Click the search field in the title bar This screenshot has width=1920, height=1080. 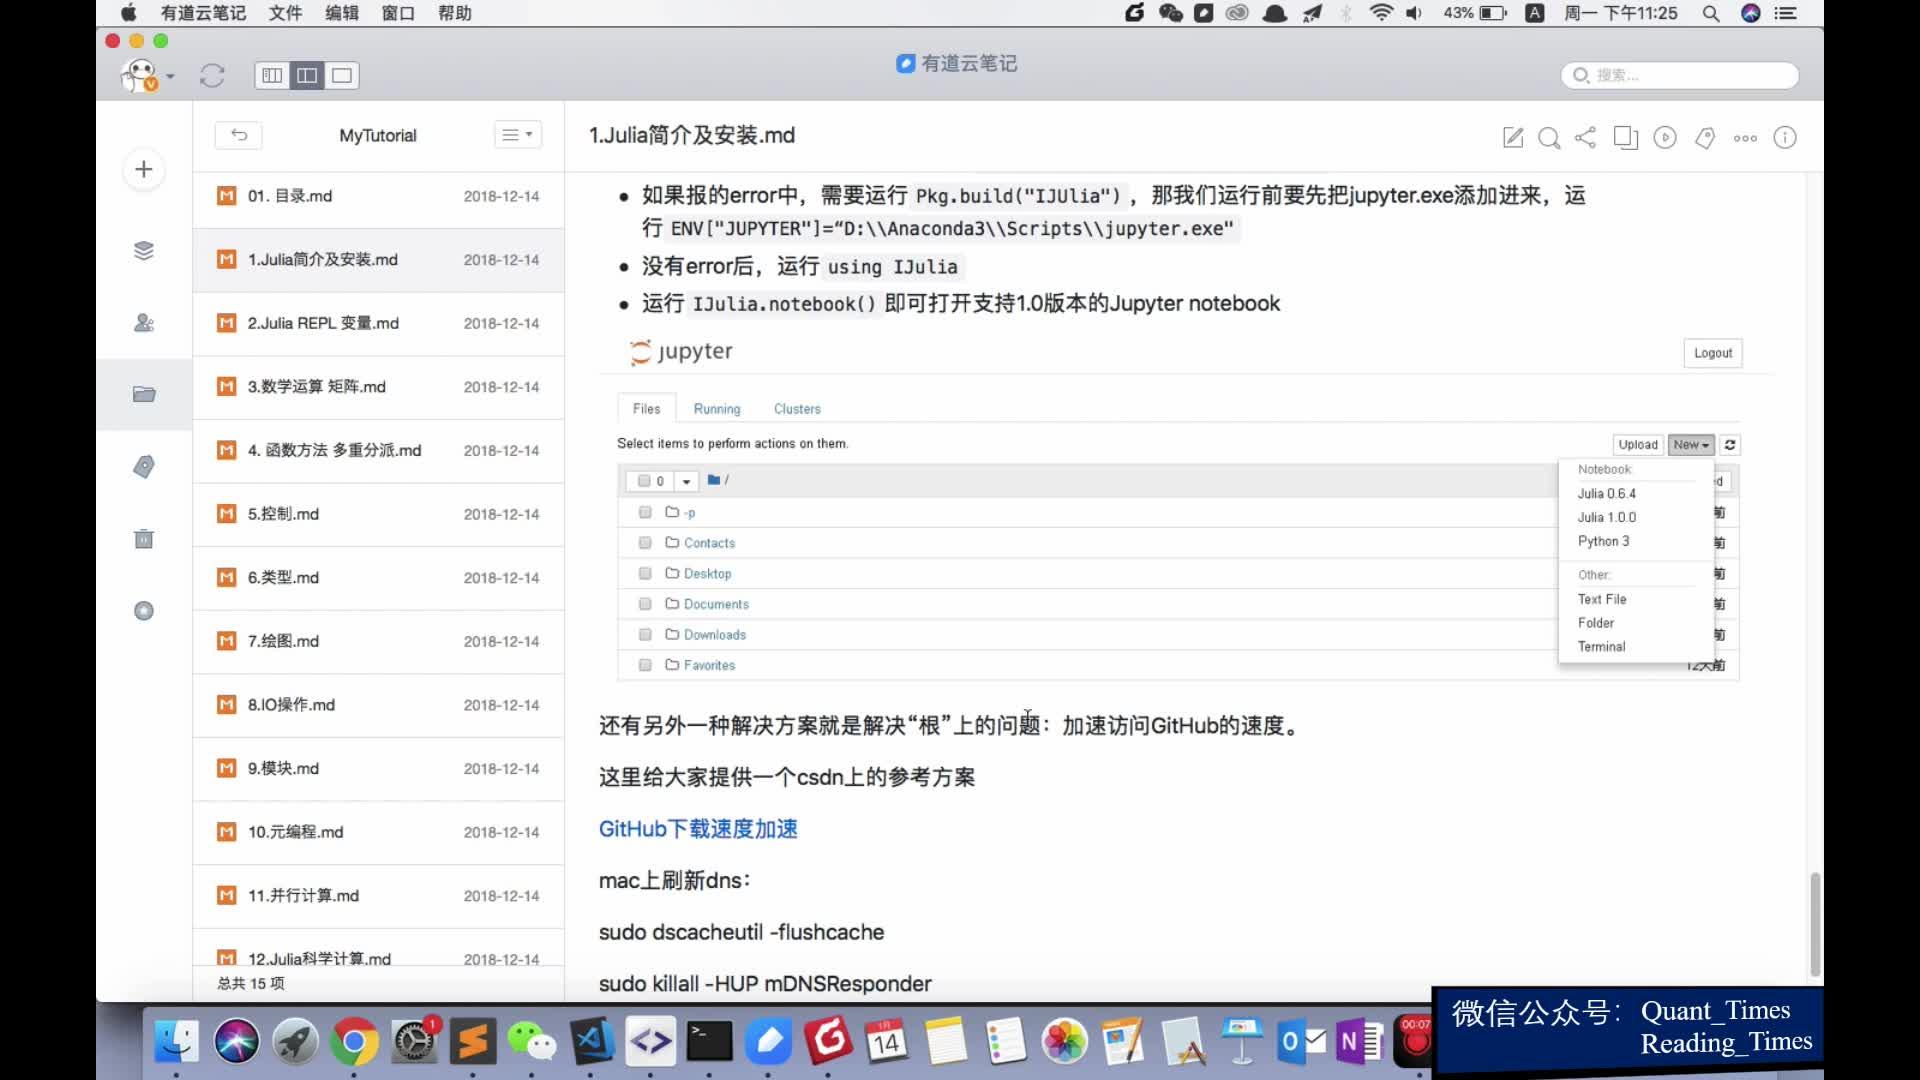point(1678,75)
